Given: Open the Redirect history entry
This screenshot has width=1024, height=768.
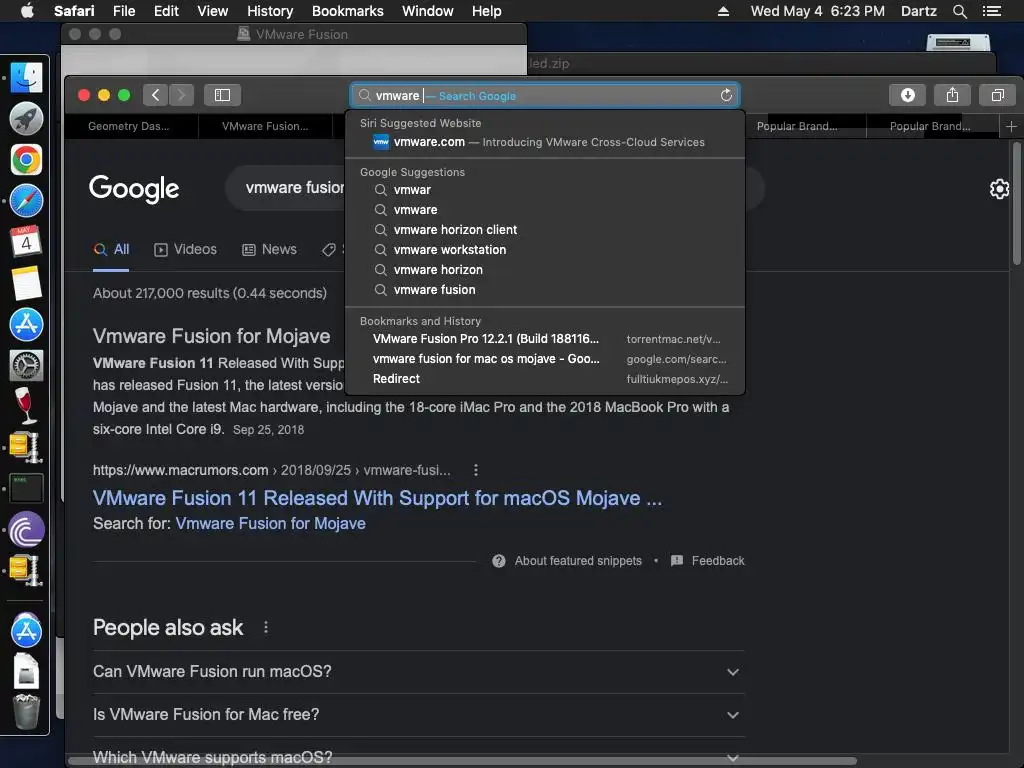Looking at the screenshot, I should (x=545, y=379).
